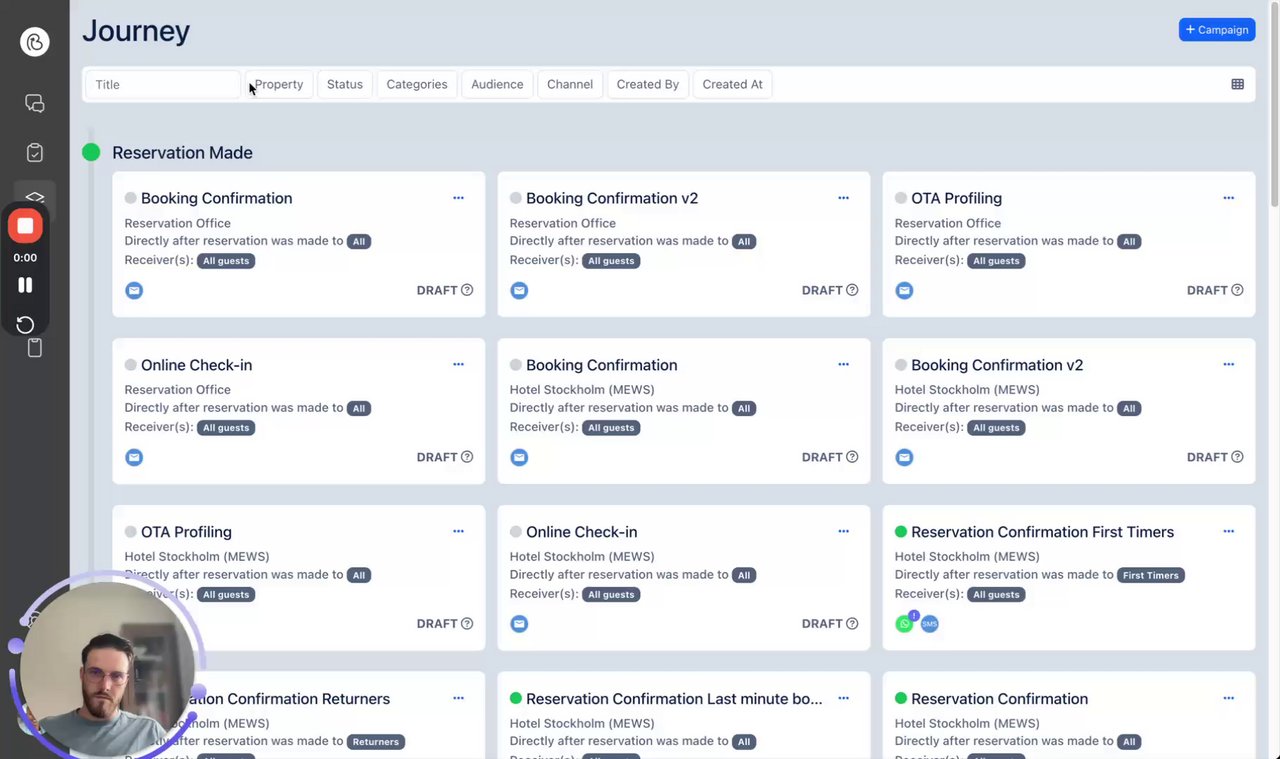Open Hotel Stockholm Booking Confirmation card title
The image size is (1280, 759).
click(602, 365)
